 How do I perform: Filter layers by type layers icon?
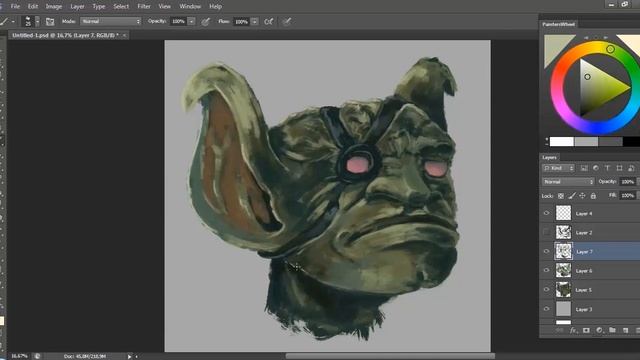607,168
